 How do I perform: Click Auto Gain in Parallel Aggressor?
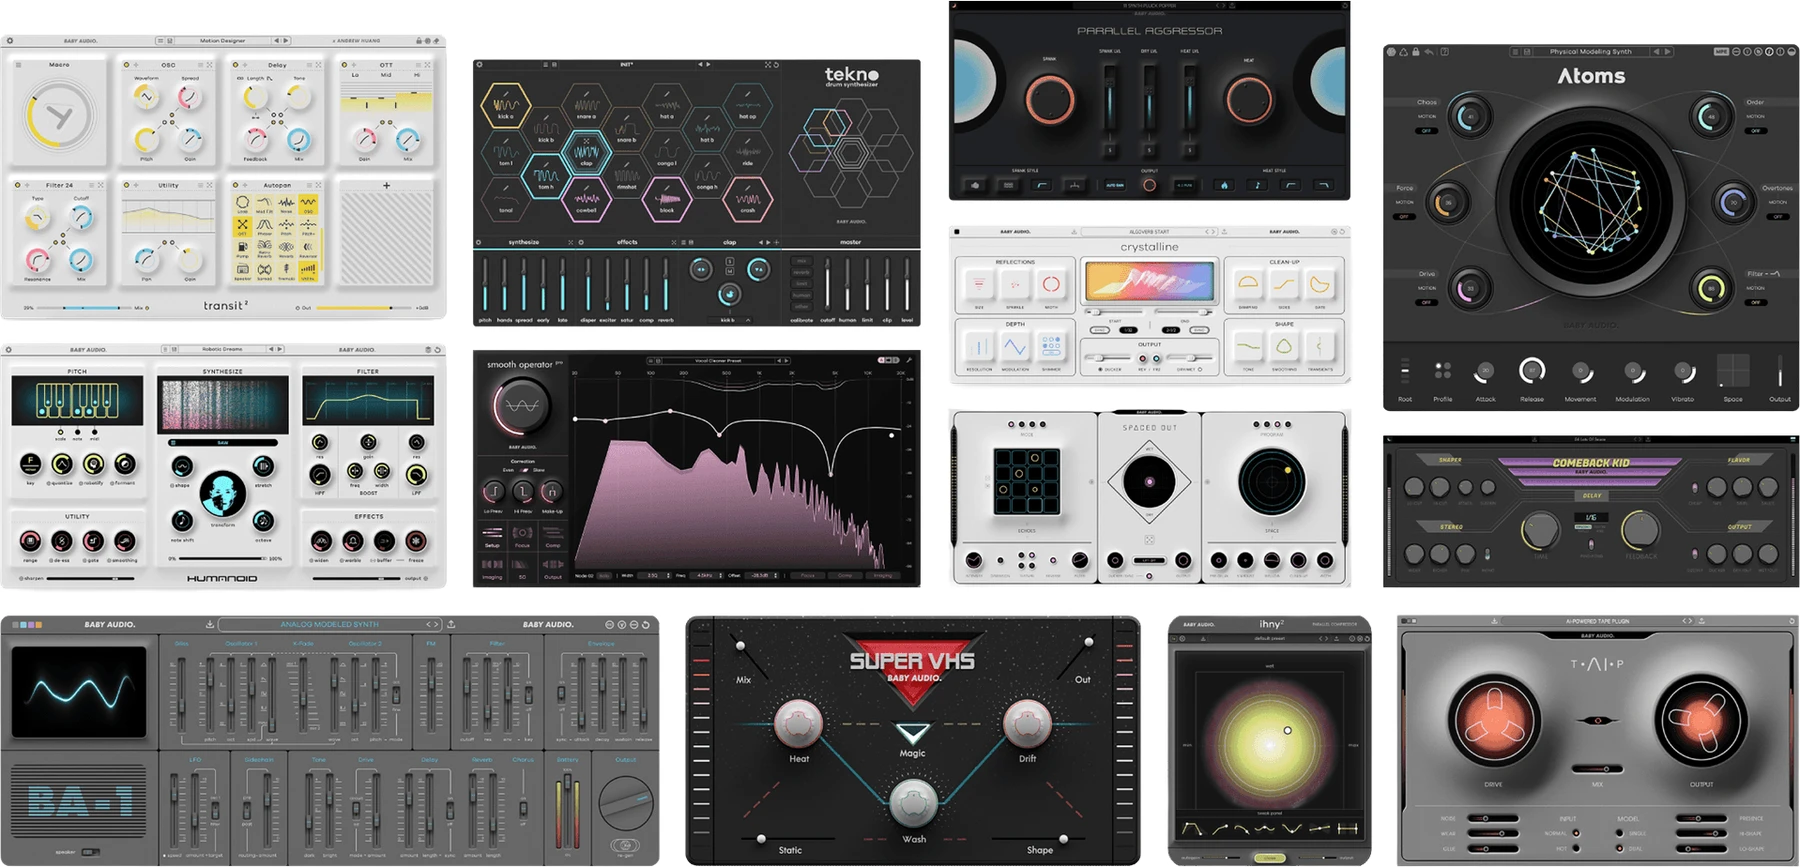pos(1115,185)
